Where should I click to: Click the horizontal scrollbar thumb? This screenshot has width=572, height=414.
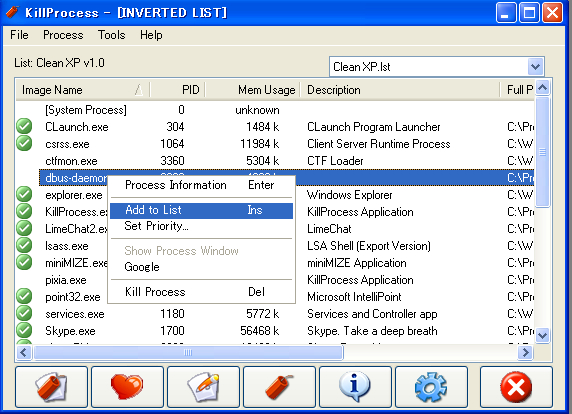(x=188, y=352)
